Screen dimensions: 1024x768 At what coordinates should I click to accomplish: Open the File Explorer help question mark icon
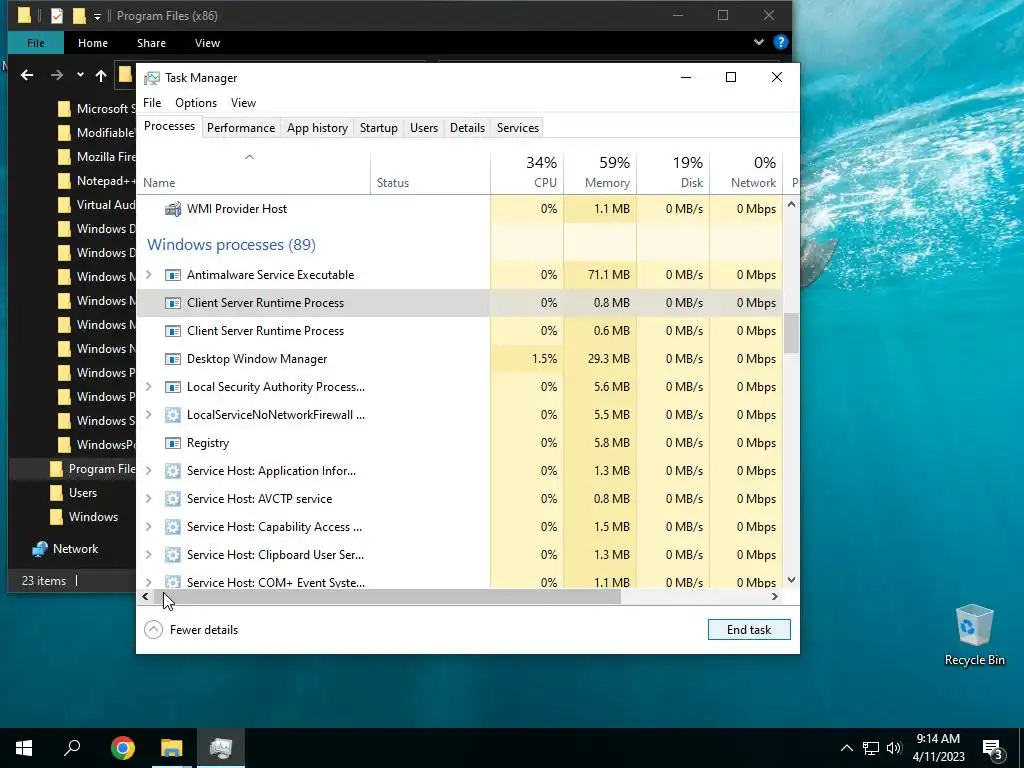pyautogui.click(x=780, y=42)
